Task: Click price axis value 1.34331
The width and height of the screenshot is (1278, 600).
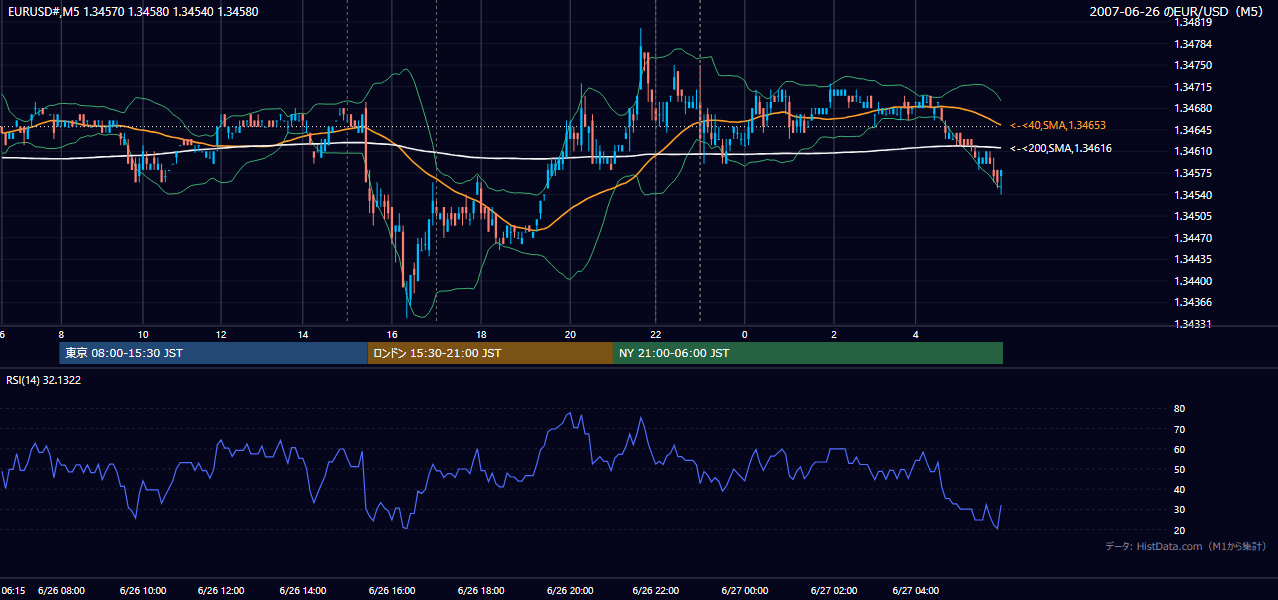Action: click(1194, 324)
